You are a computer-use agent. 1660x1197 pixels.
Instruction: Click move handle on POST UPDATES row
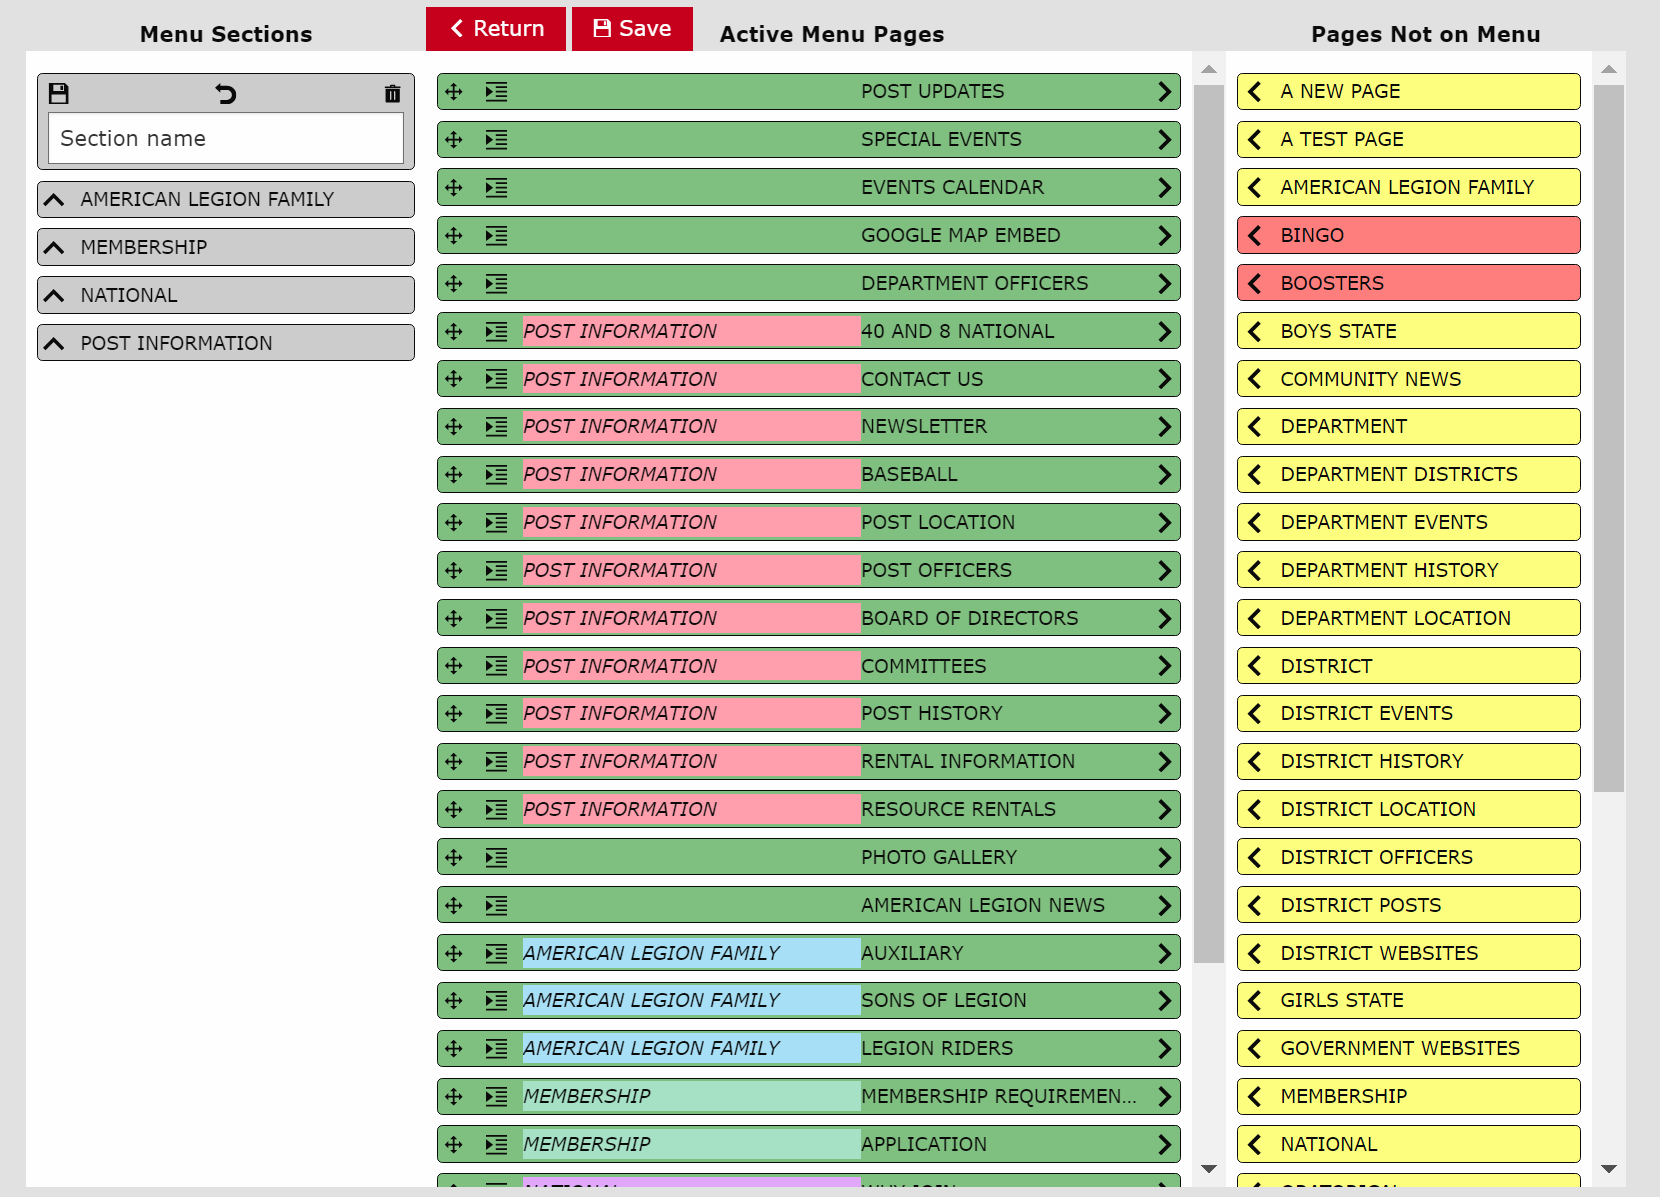pos(454,92)
